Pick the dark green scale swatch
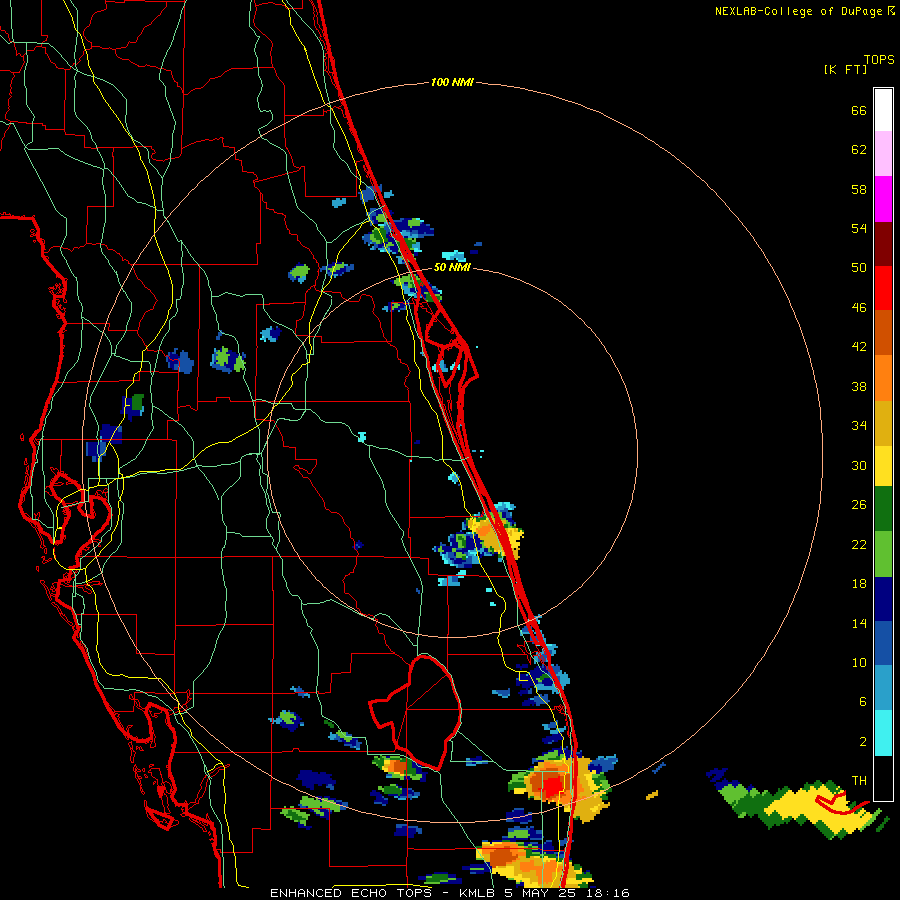Screen dimensions: 900x900 tap(883, 509)
